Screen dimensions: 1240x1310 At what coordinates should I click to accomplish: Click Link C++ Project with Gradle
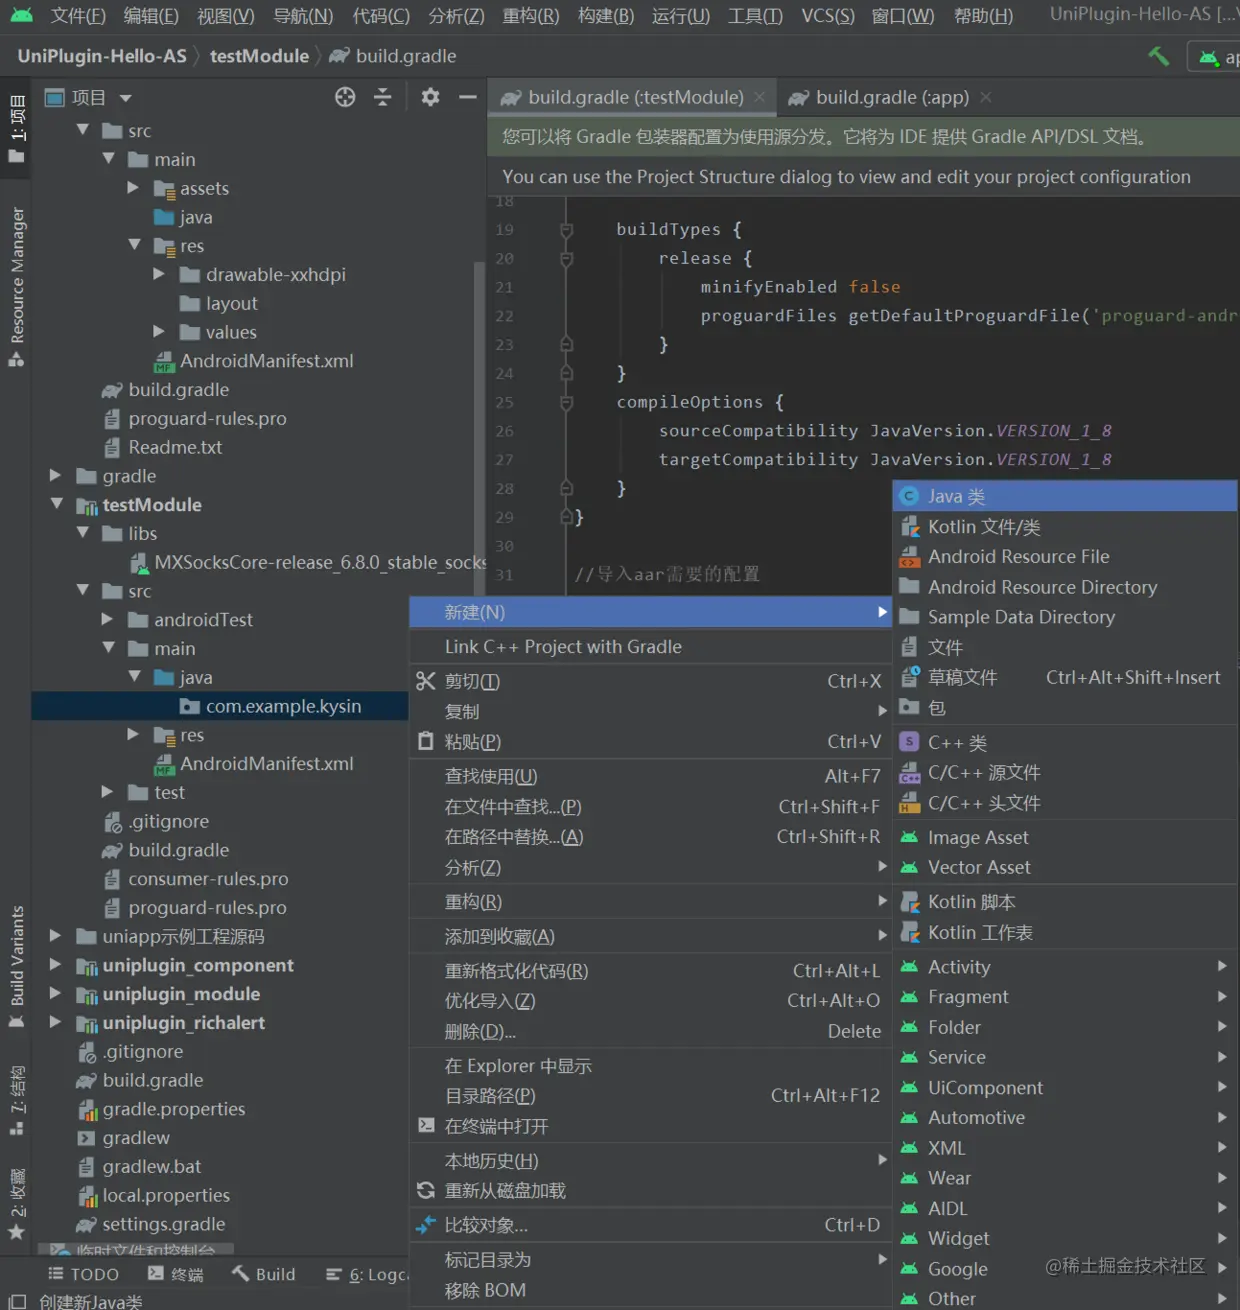pyautogui.click(x=650, y=647)
